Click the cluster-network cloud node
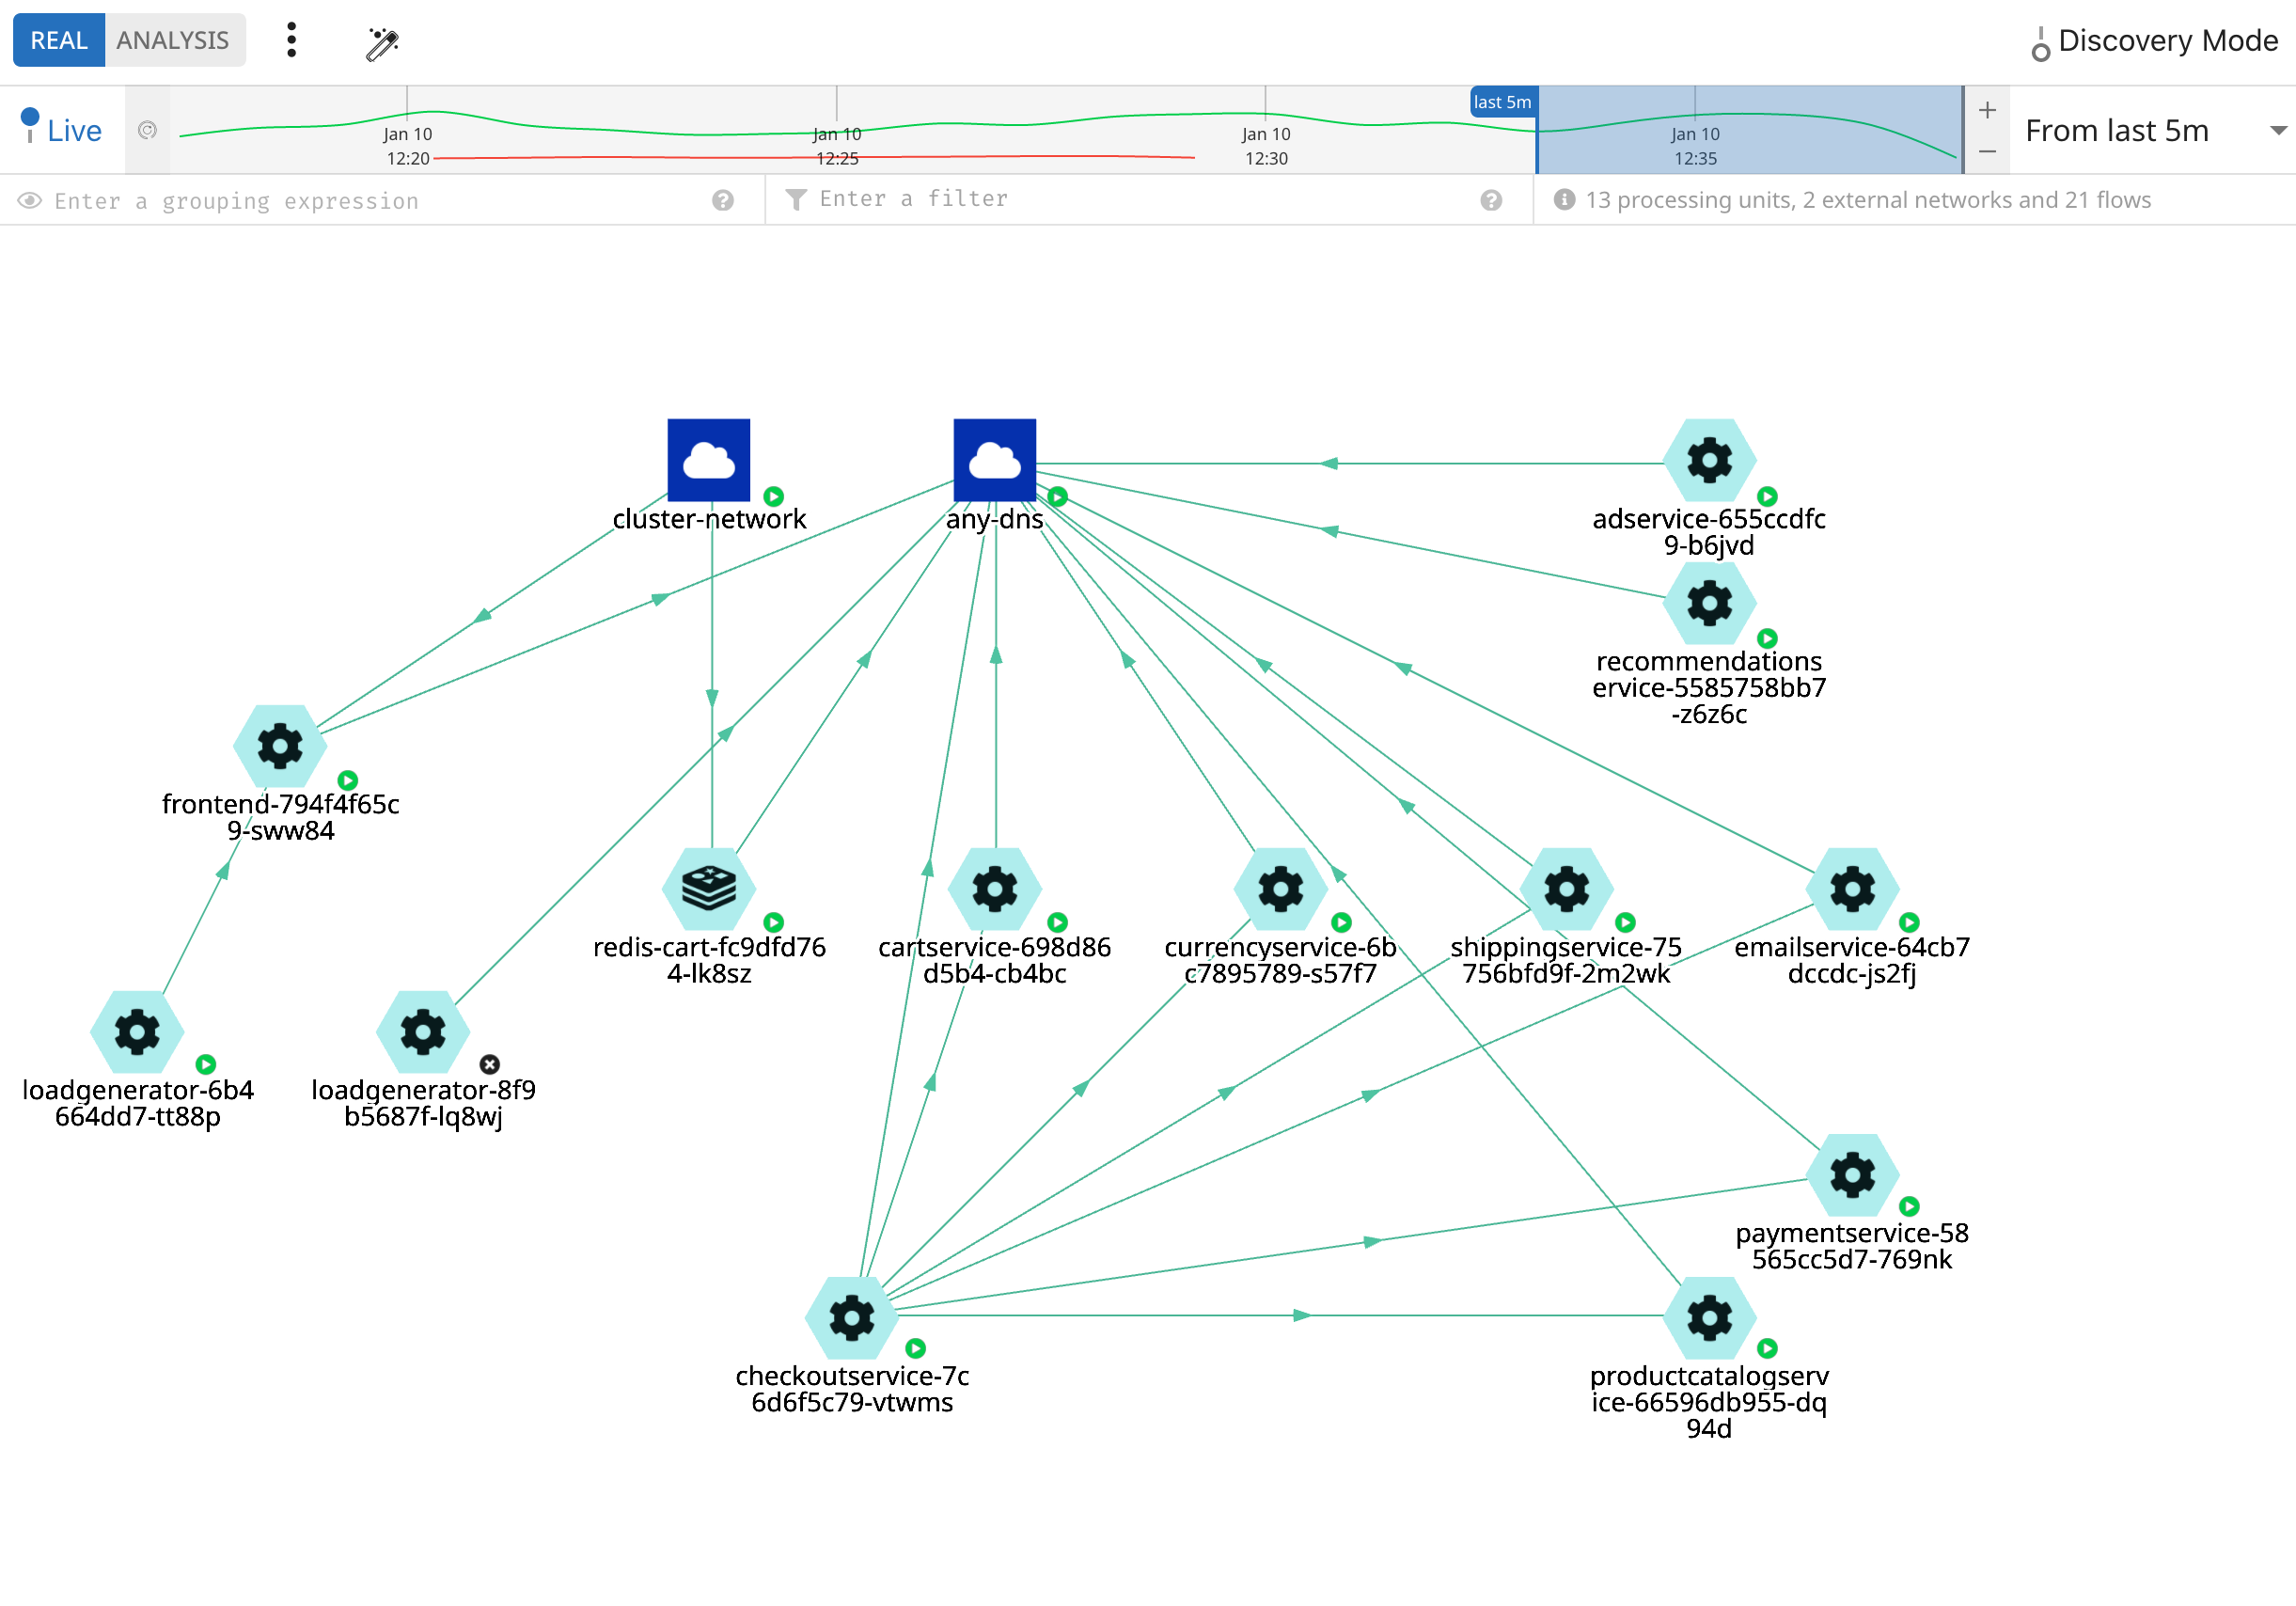The width and height of the screenshot is (2296, 1606). (708, 460)
